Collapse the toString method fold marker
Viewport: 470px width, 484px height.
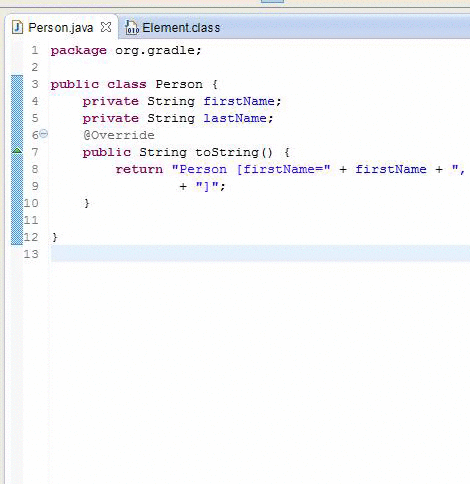[x=44, y=134]
